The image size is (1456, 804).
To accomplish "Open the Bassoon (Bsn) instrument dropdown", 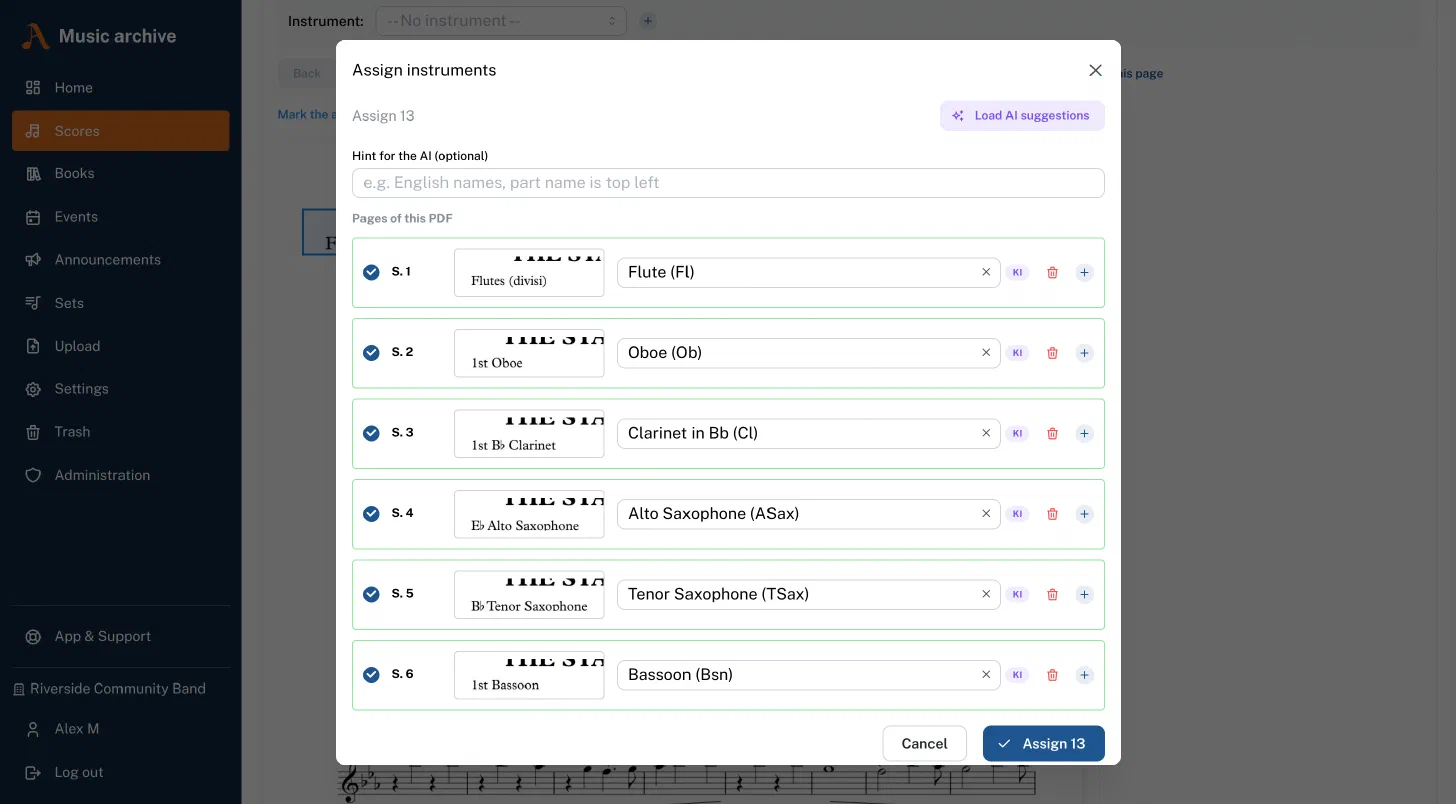I will 808,675.
